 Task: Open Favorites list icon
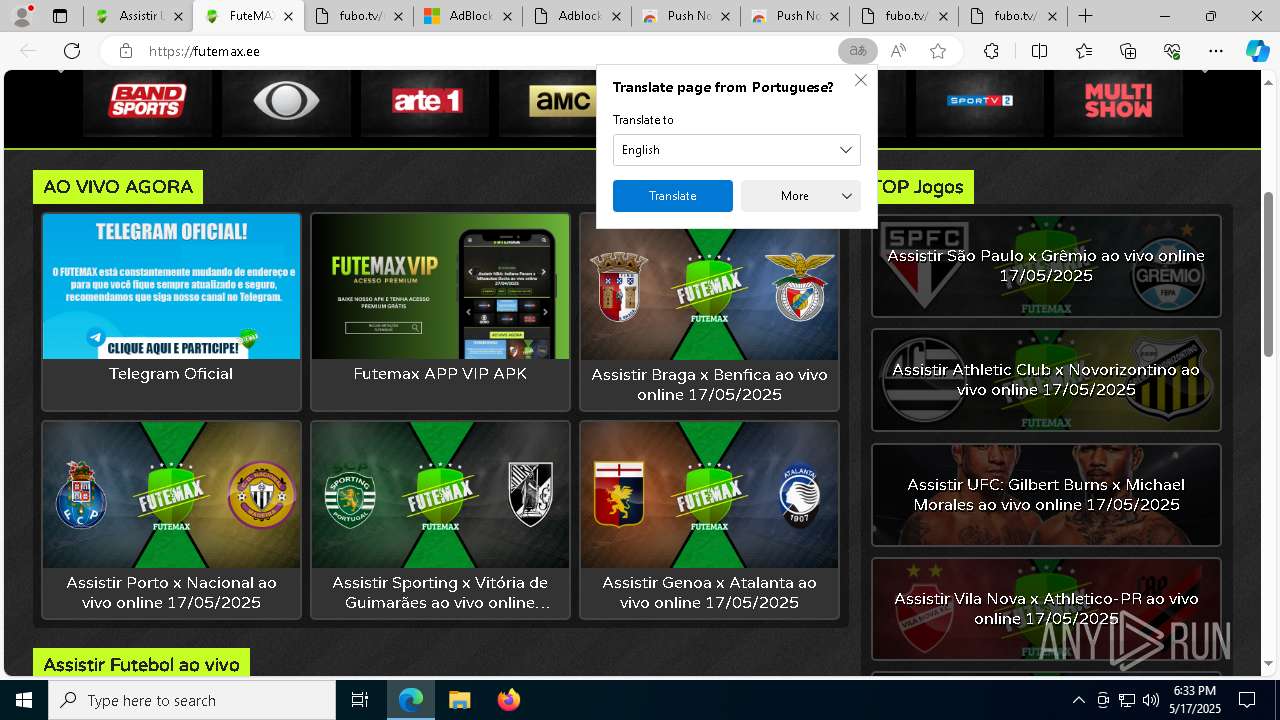pyautogui.click(x=1084, y=51)
